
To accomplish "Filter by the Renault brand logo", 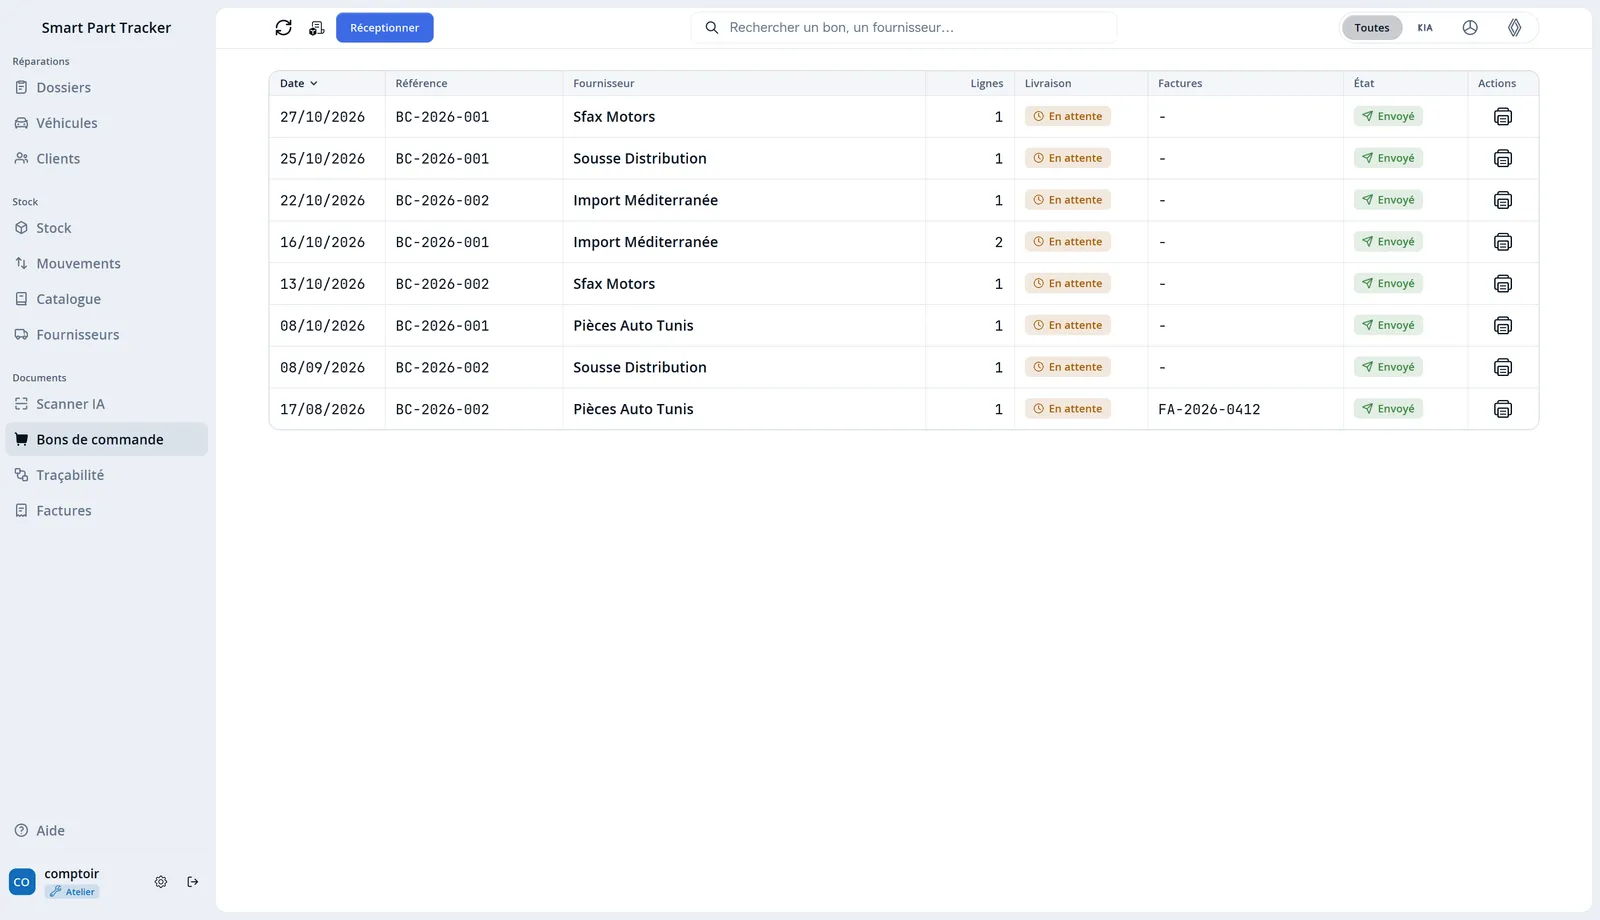I will tap(1515, 28).
